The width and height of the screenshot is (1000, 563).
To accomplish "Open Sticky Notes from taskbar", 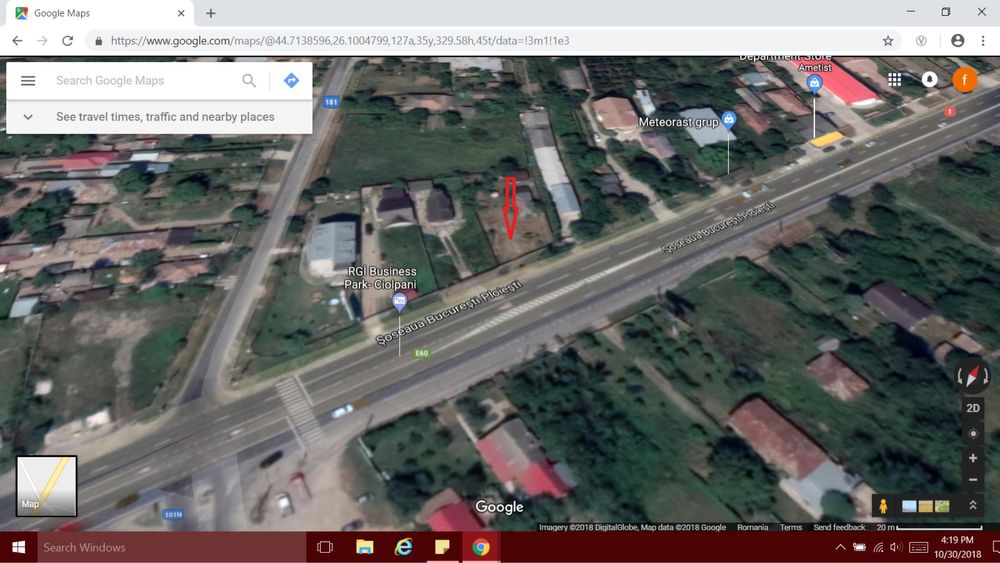I will point(442,547).
